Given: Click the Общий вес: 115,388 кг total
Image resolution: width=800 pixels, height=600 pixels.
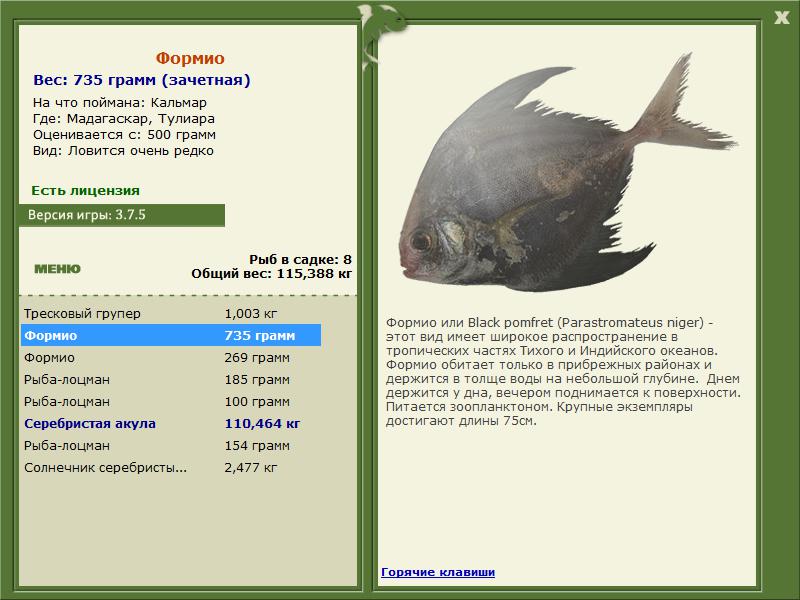Looking at the screenshot, I should coord(271,273).
